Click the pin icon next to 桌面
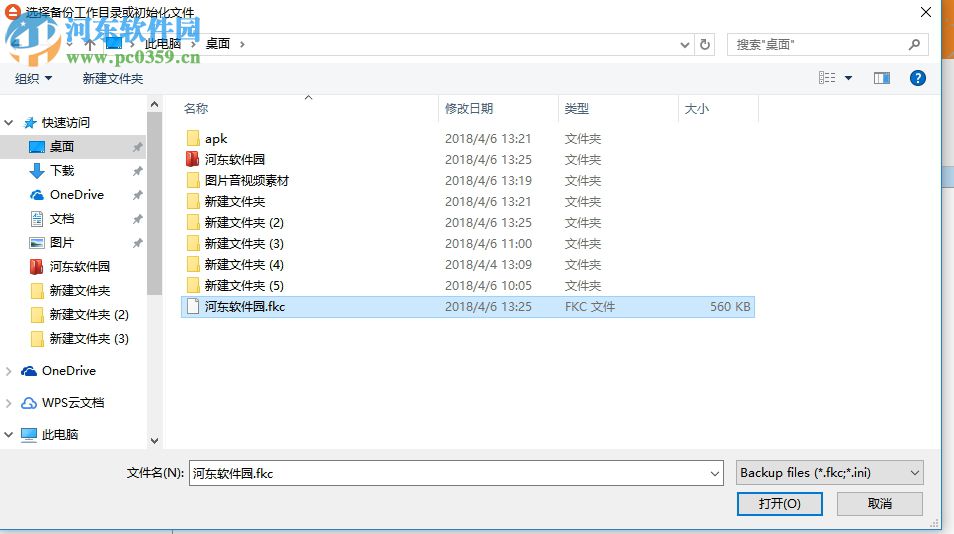 coord(138,147)
